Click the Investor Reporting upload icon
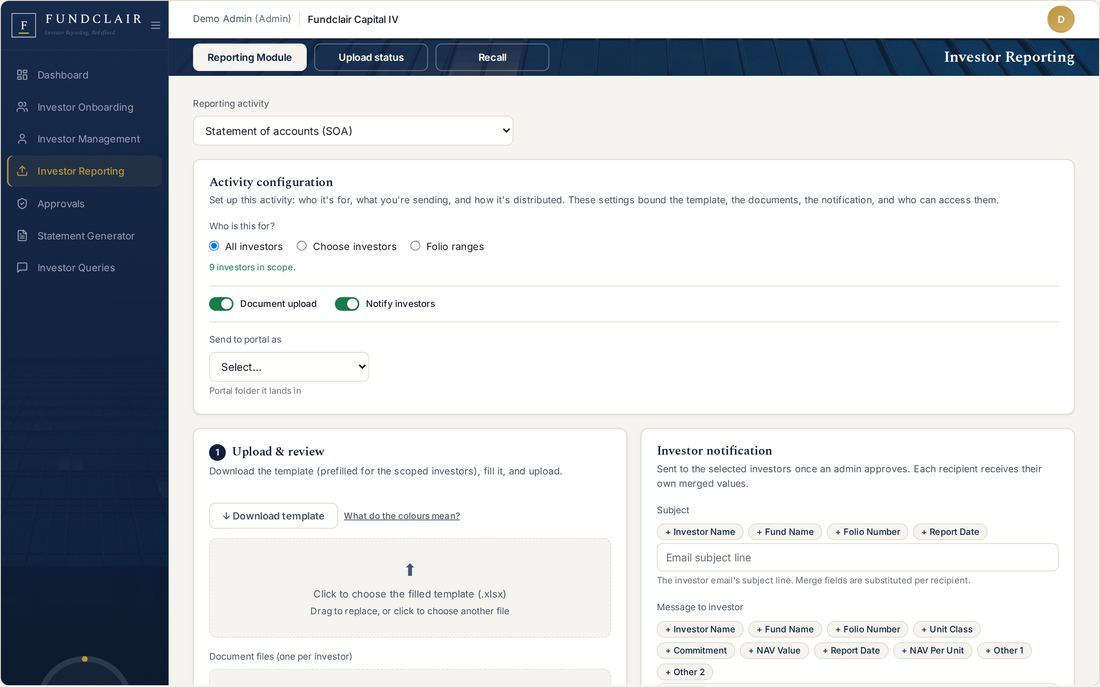 [x=22, y=171]
